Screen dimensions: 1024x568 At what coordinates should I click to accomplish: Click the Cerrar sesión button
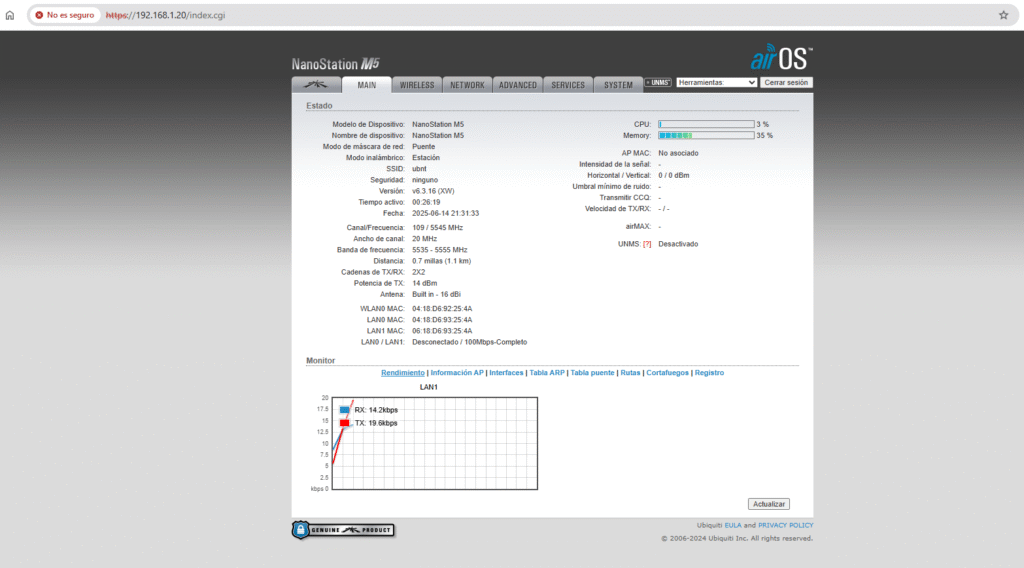coord(786,82)
